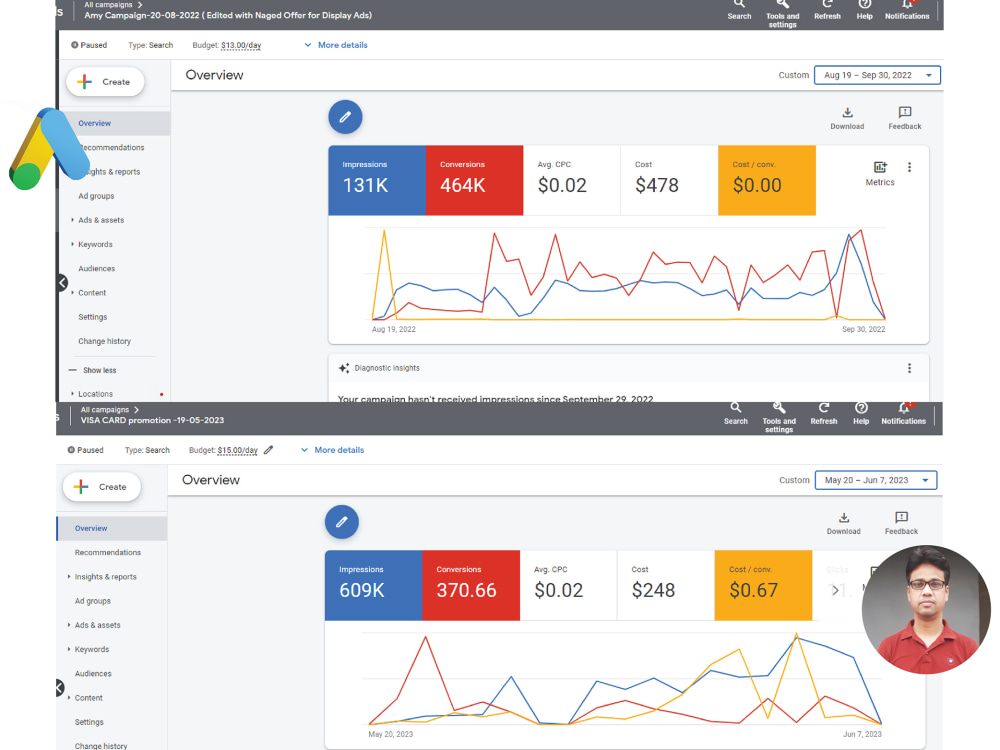Expand More details for VISA CARD promotion
Viewport: 1000px width, 750px height.
[x=332, y=450]
